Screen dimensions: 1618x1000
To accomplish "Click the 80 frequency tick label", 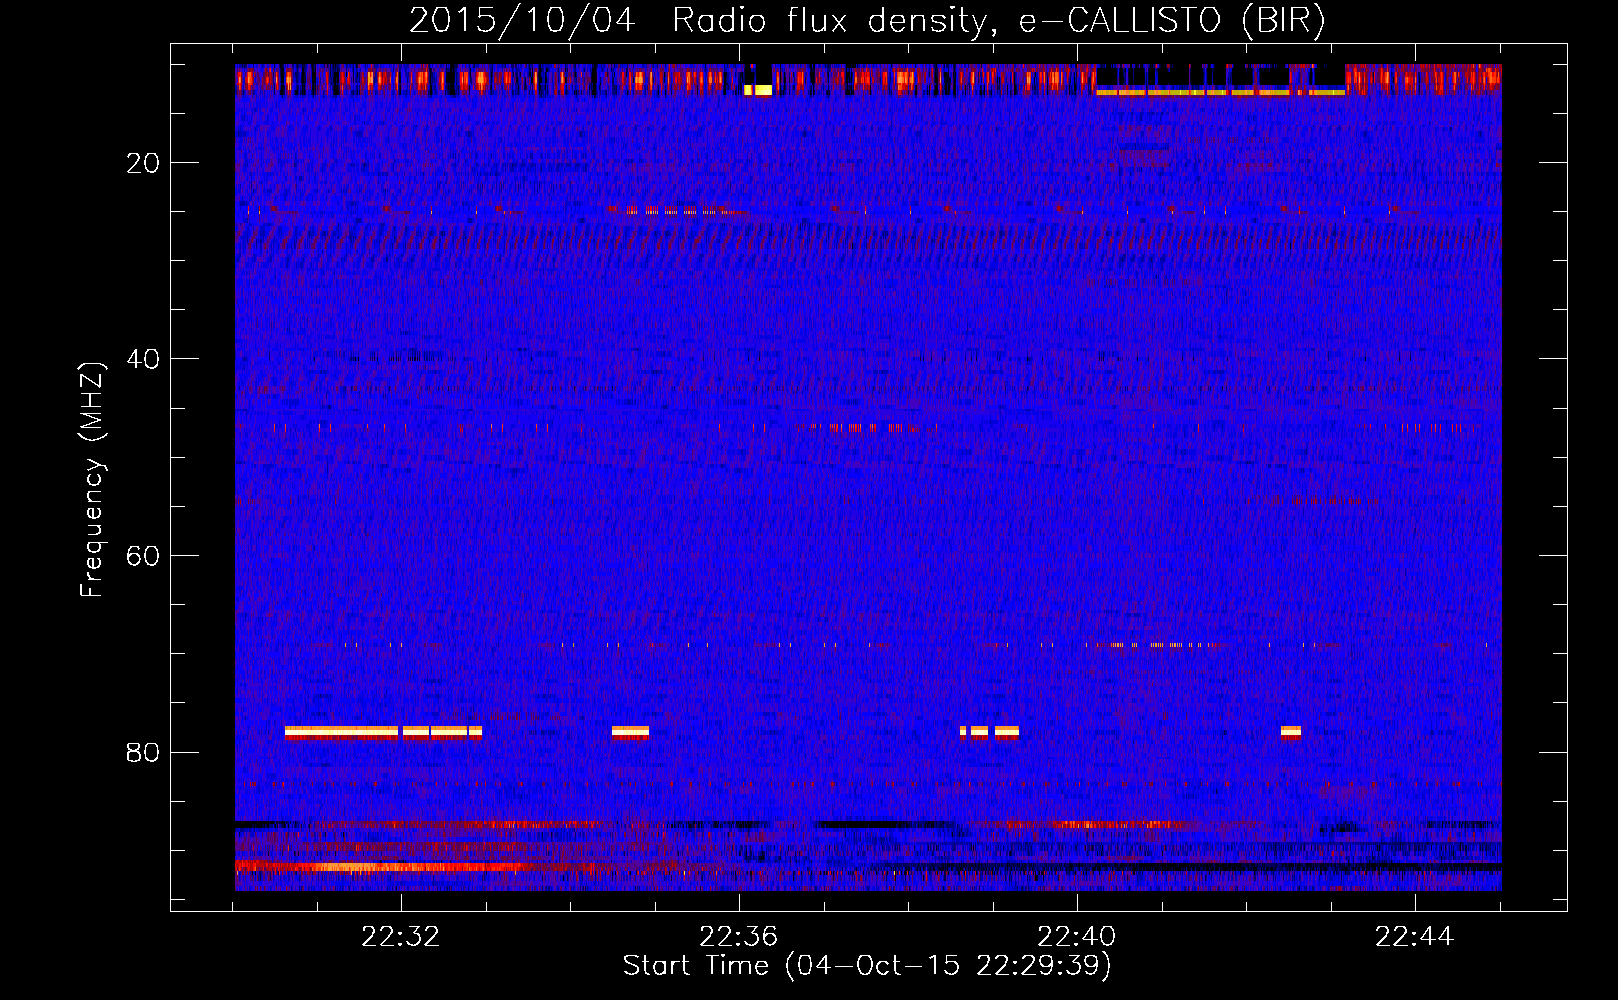I will (143, 752).
